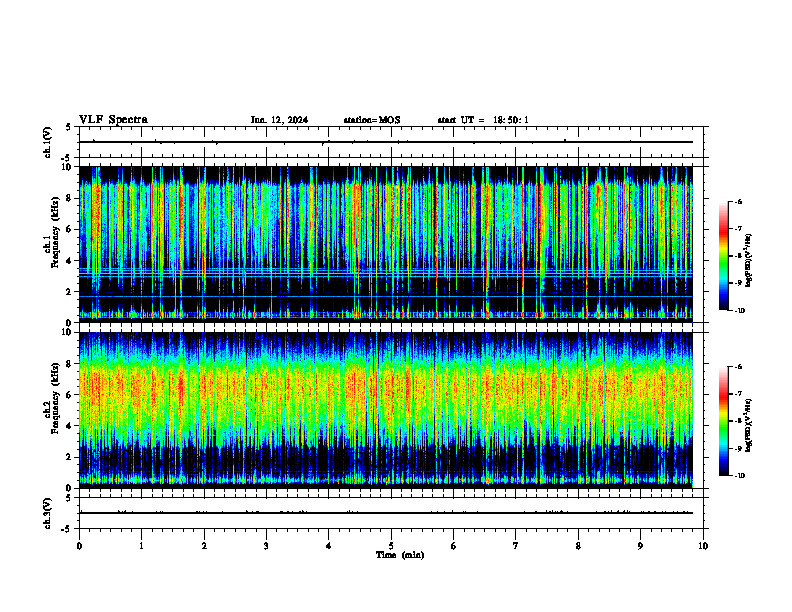Viewport: 792px width, 612px height.
Task: Click the date text "Jan. 12, 2024"
Action: pos(279,120)
